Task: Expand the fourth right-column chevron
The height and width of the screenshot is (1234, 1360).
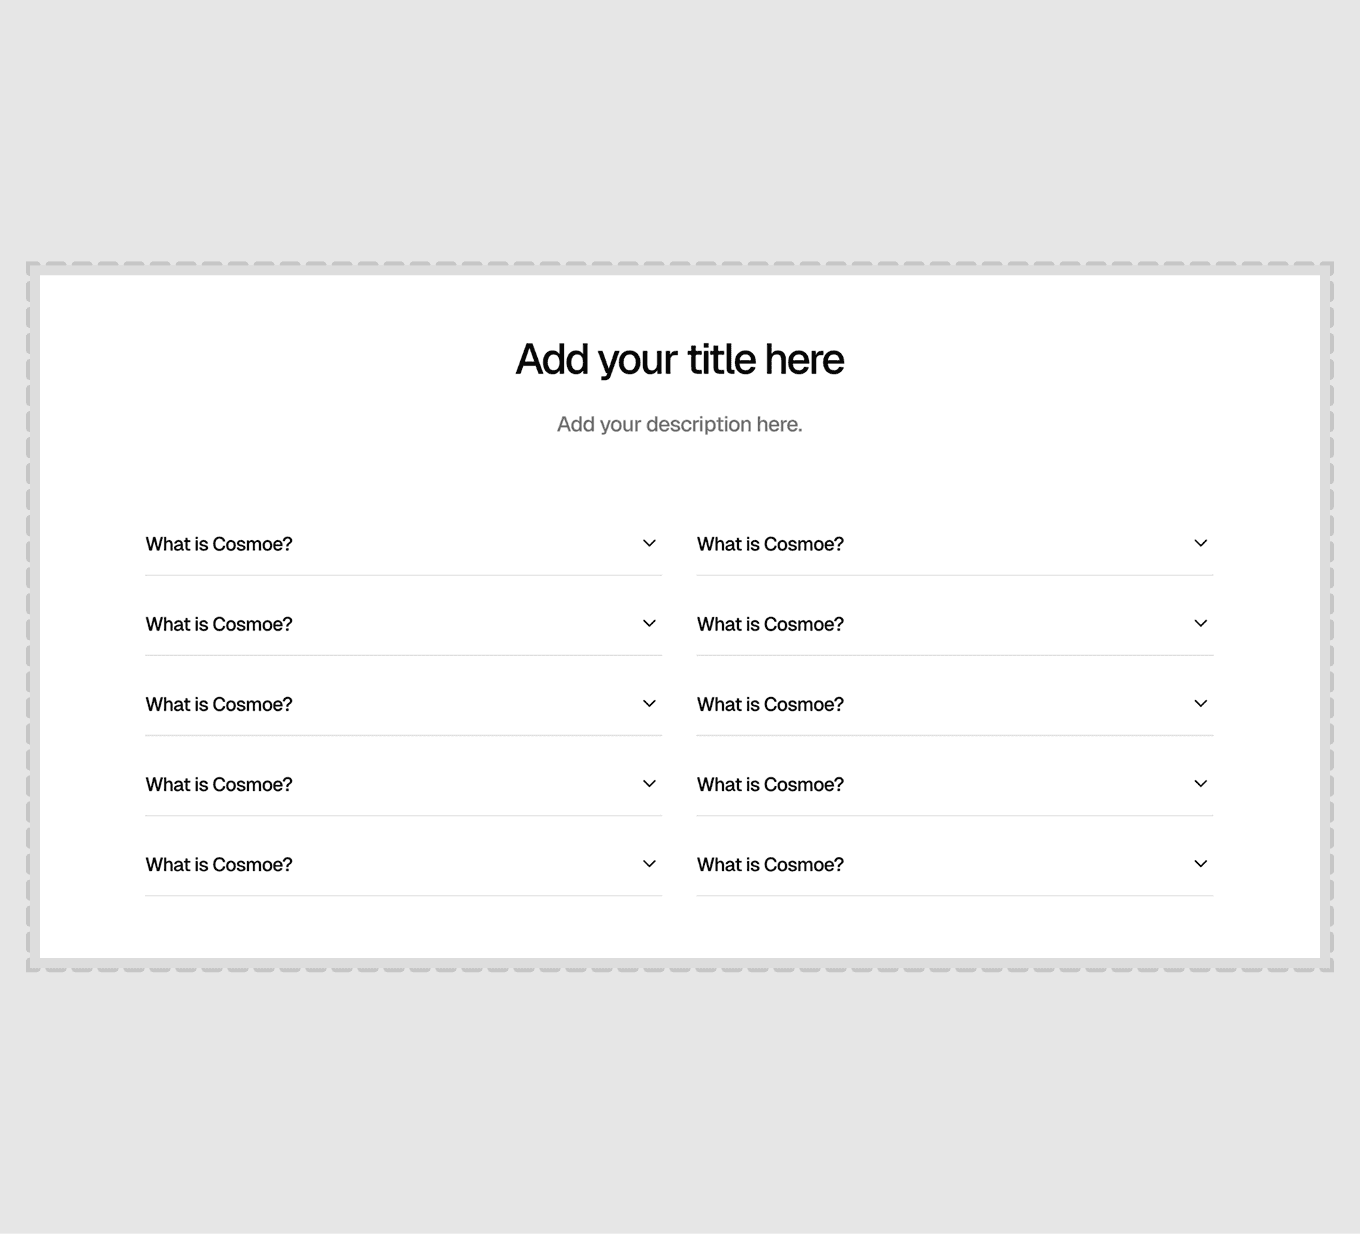Action: point(1201,783)
